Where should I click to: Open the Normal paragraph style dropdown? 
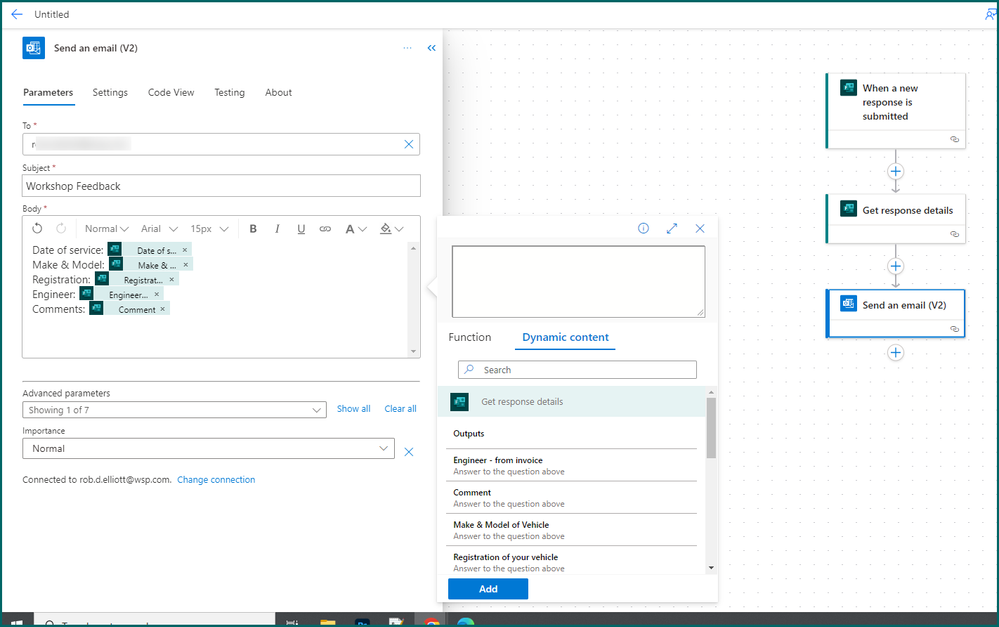[x=106, y=229]
